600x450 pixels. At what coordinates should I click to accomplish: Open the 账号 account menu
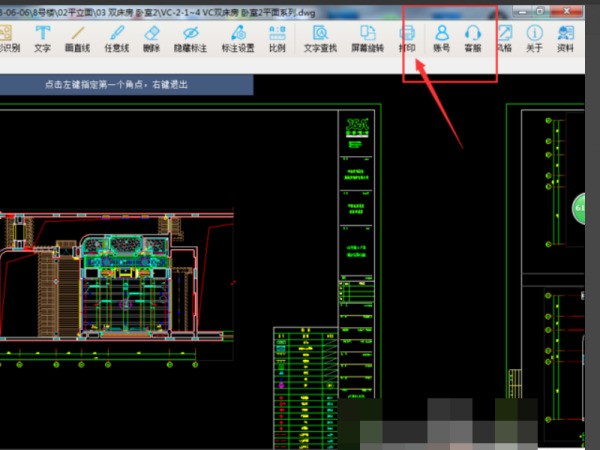point(442,38)
